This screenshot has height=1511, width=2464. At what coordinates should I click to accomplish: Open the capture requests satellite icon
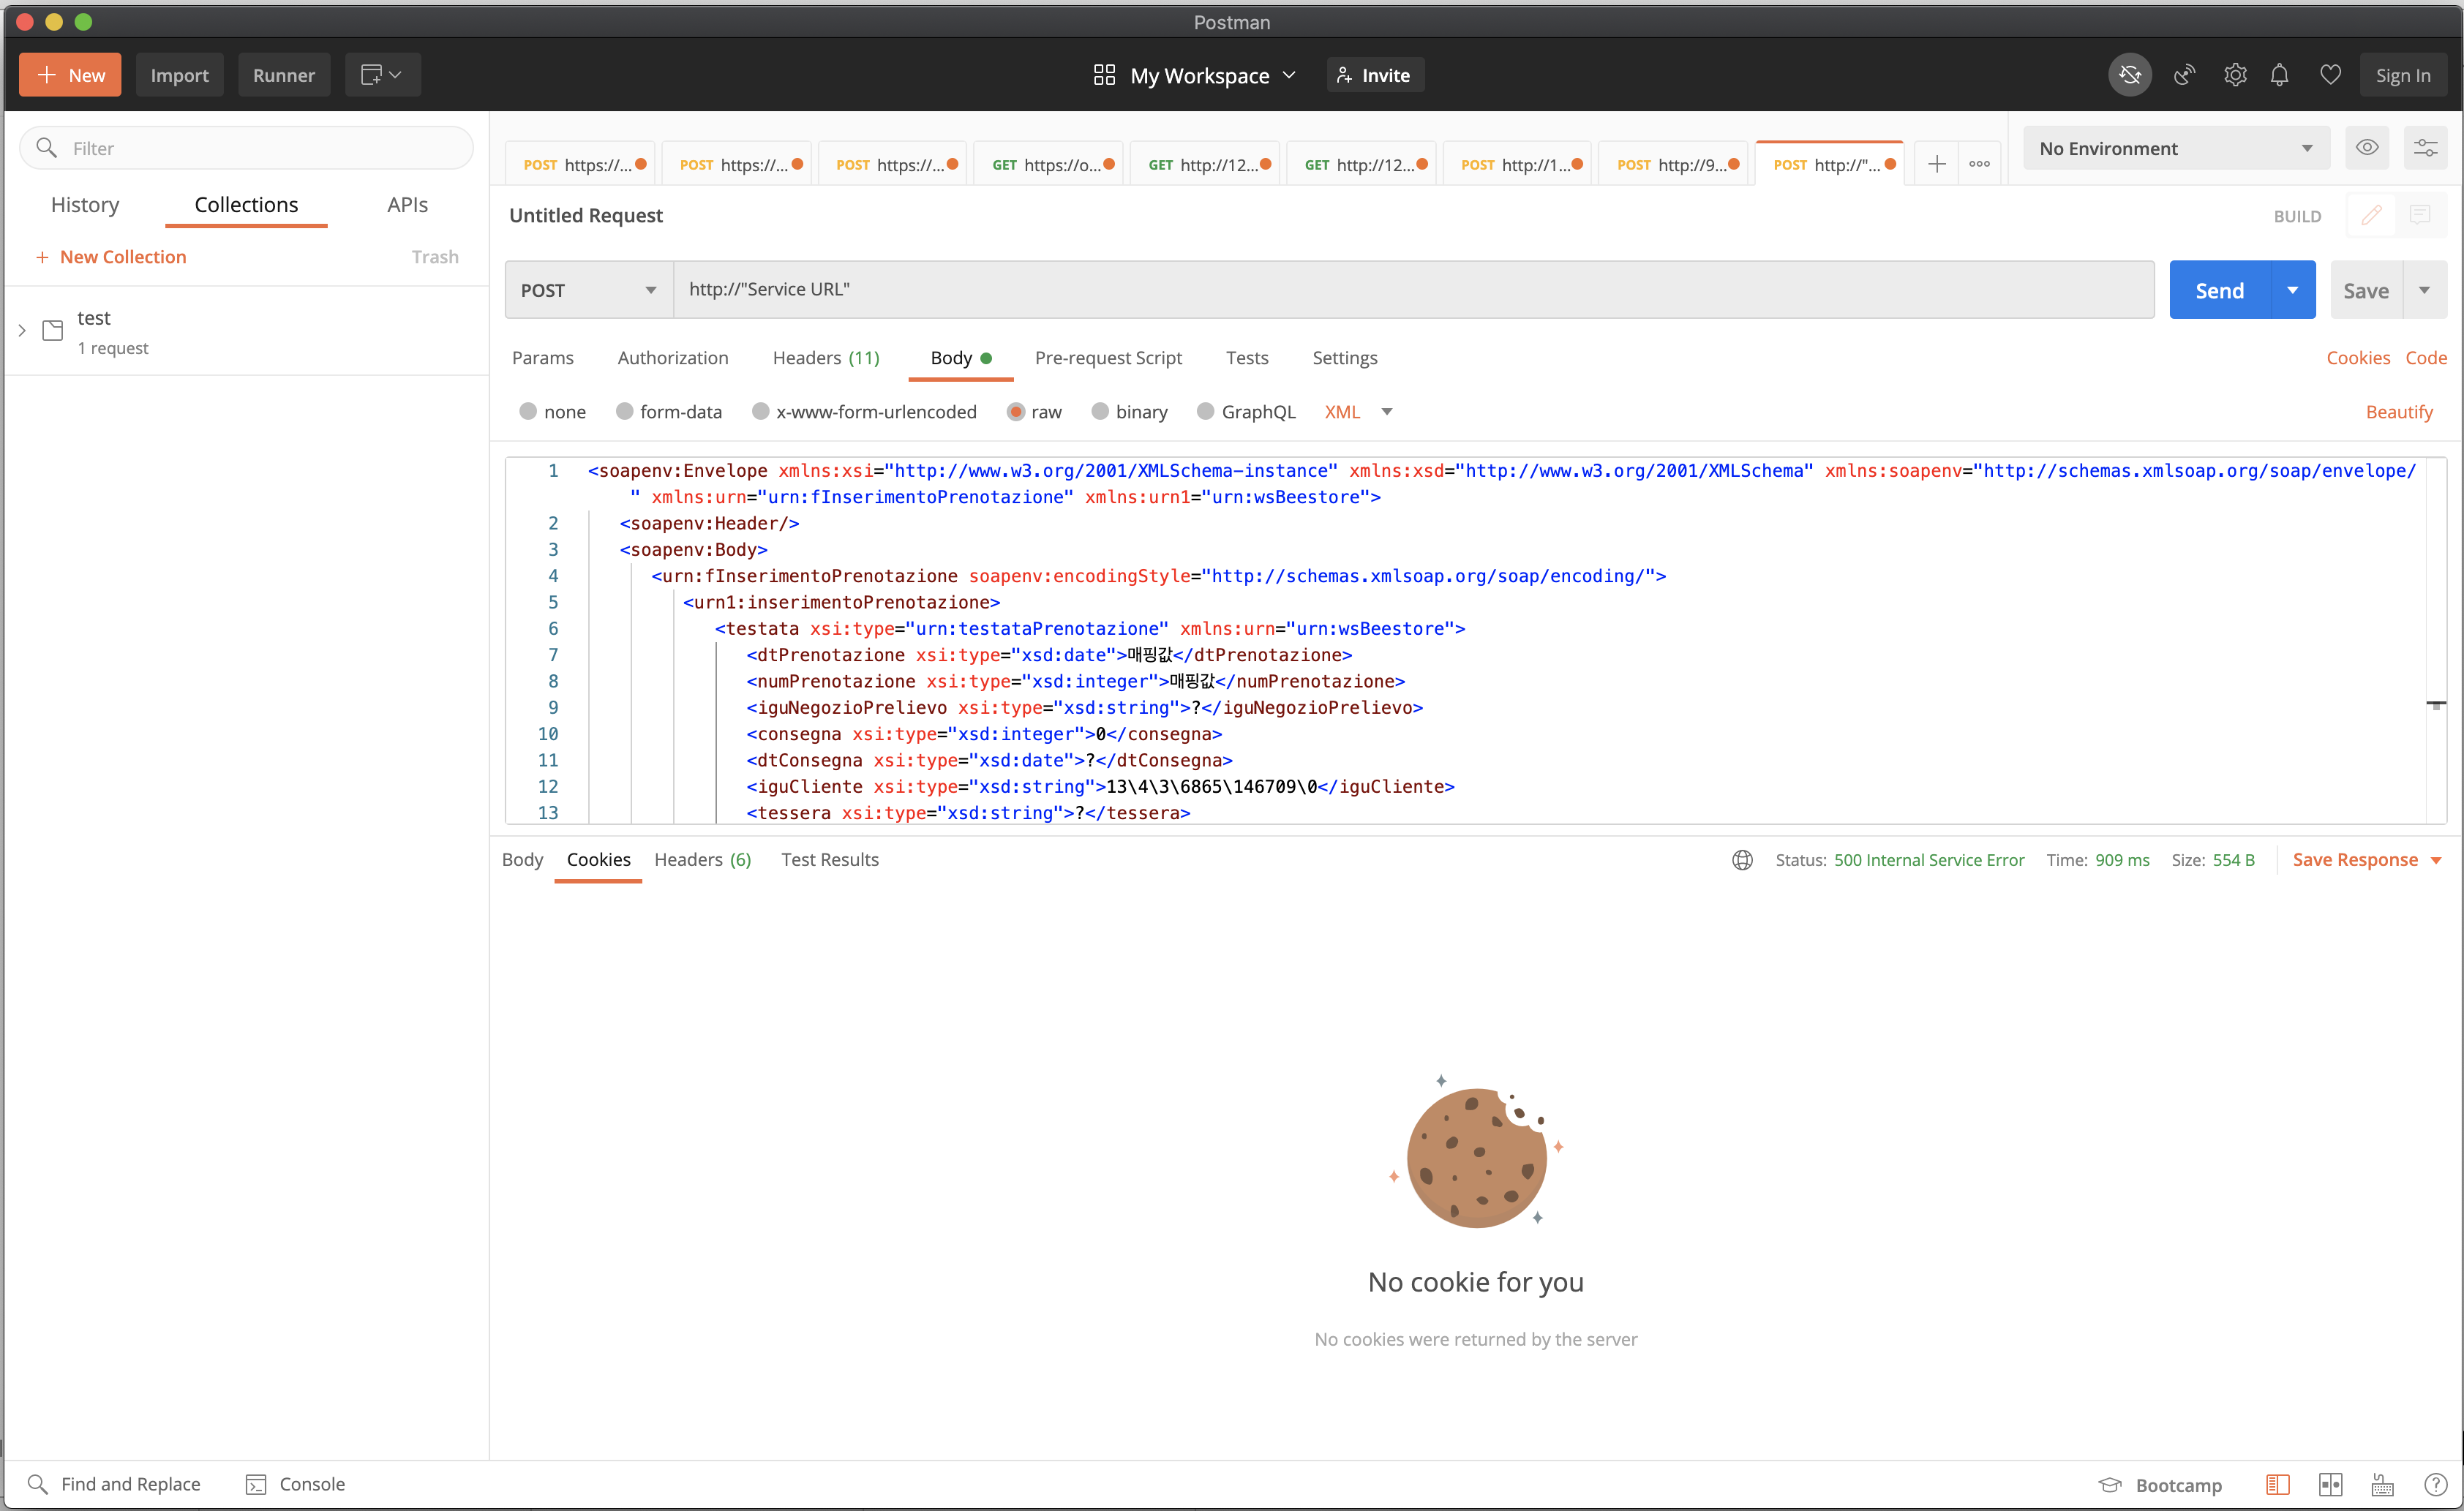point(2184,75)
